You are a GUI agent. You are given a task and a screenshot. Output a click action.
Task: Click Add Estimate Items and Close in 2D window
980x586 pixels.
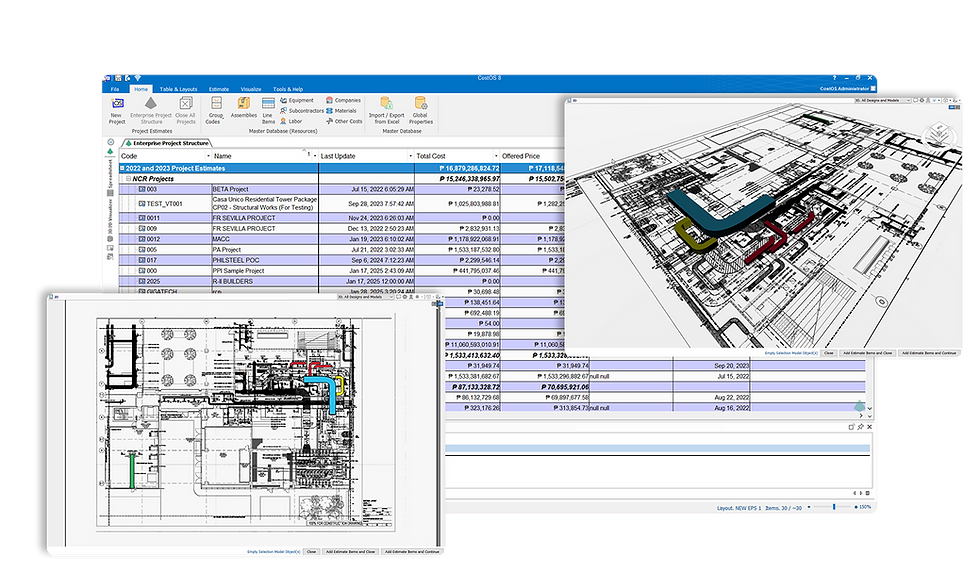point(350,552)
